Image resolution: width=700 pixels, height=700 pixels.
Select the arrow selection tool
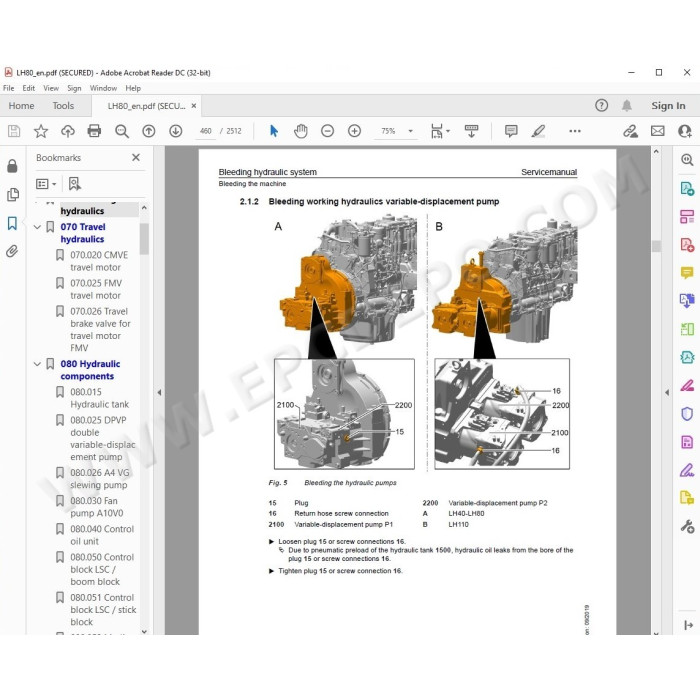274,131
